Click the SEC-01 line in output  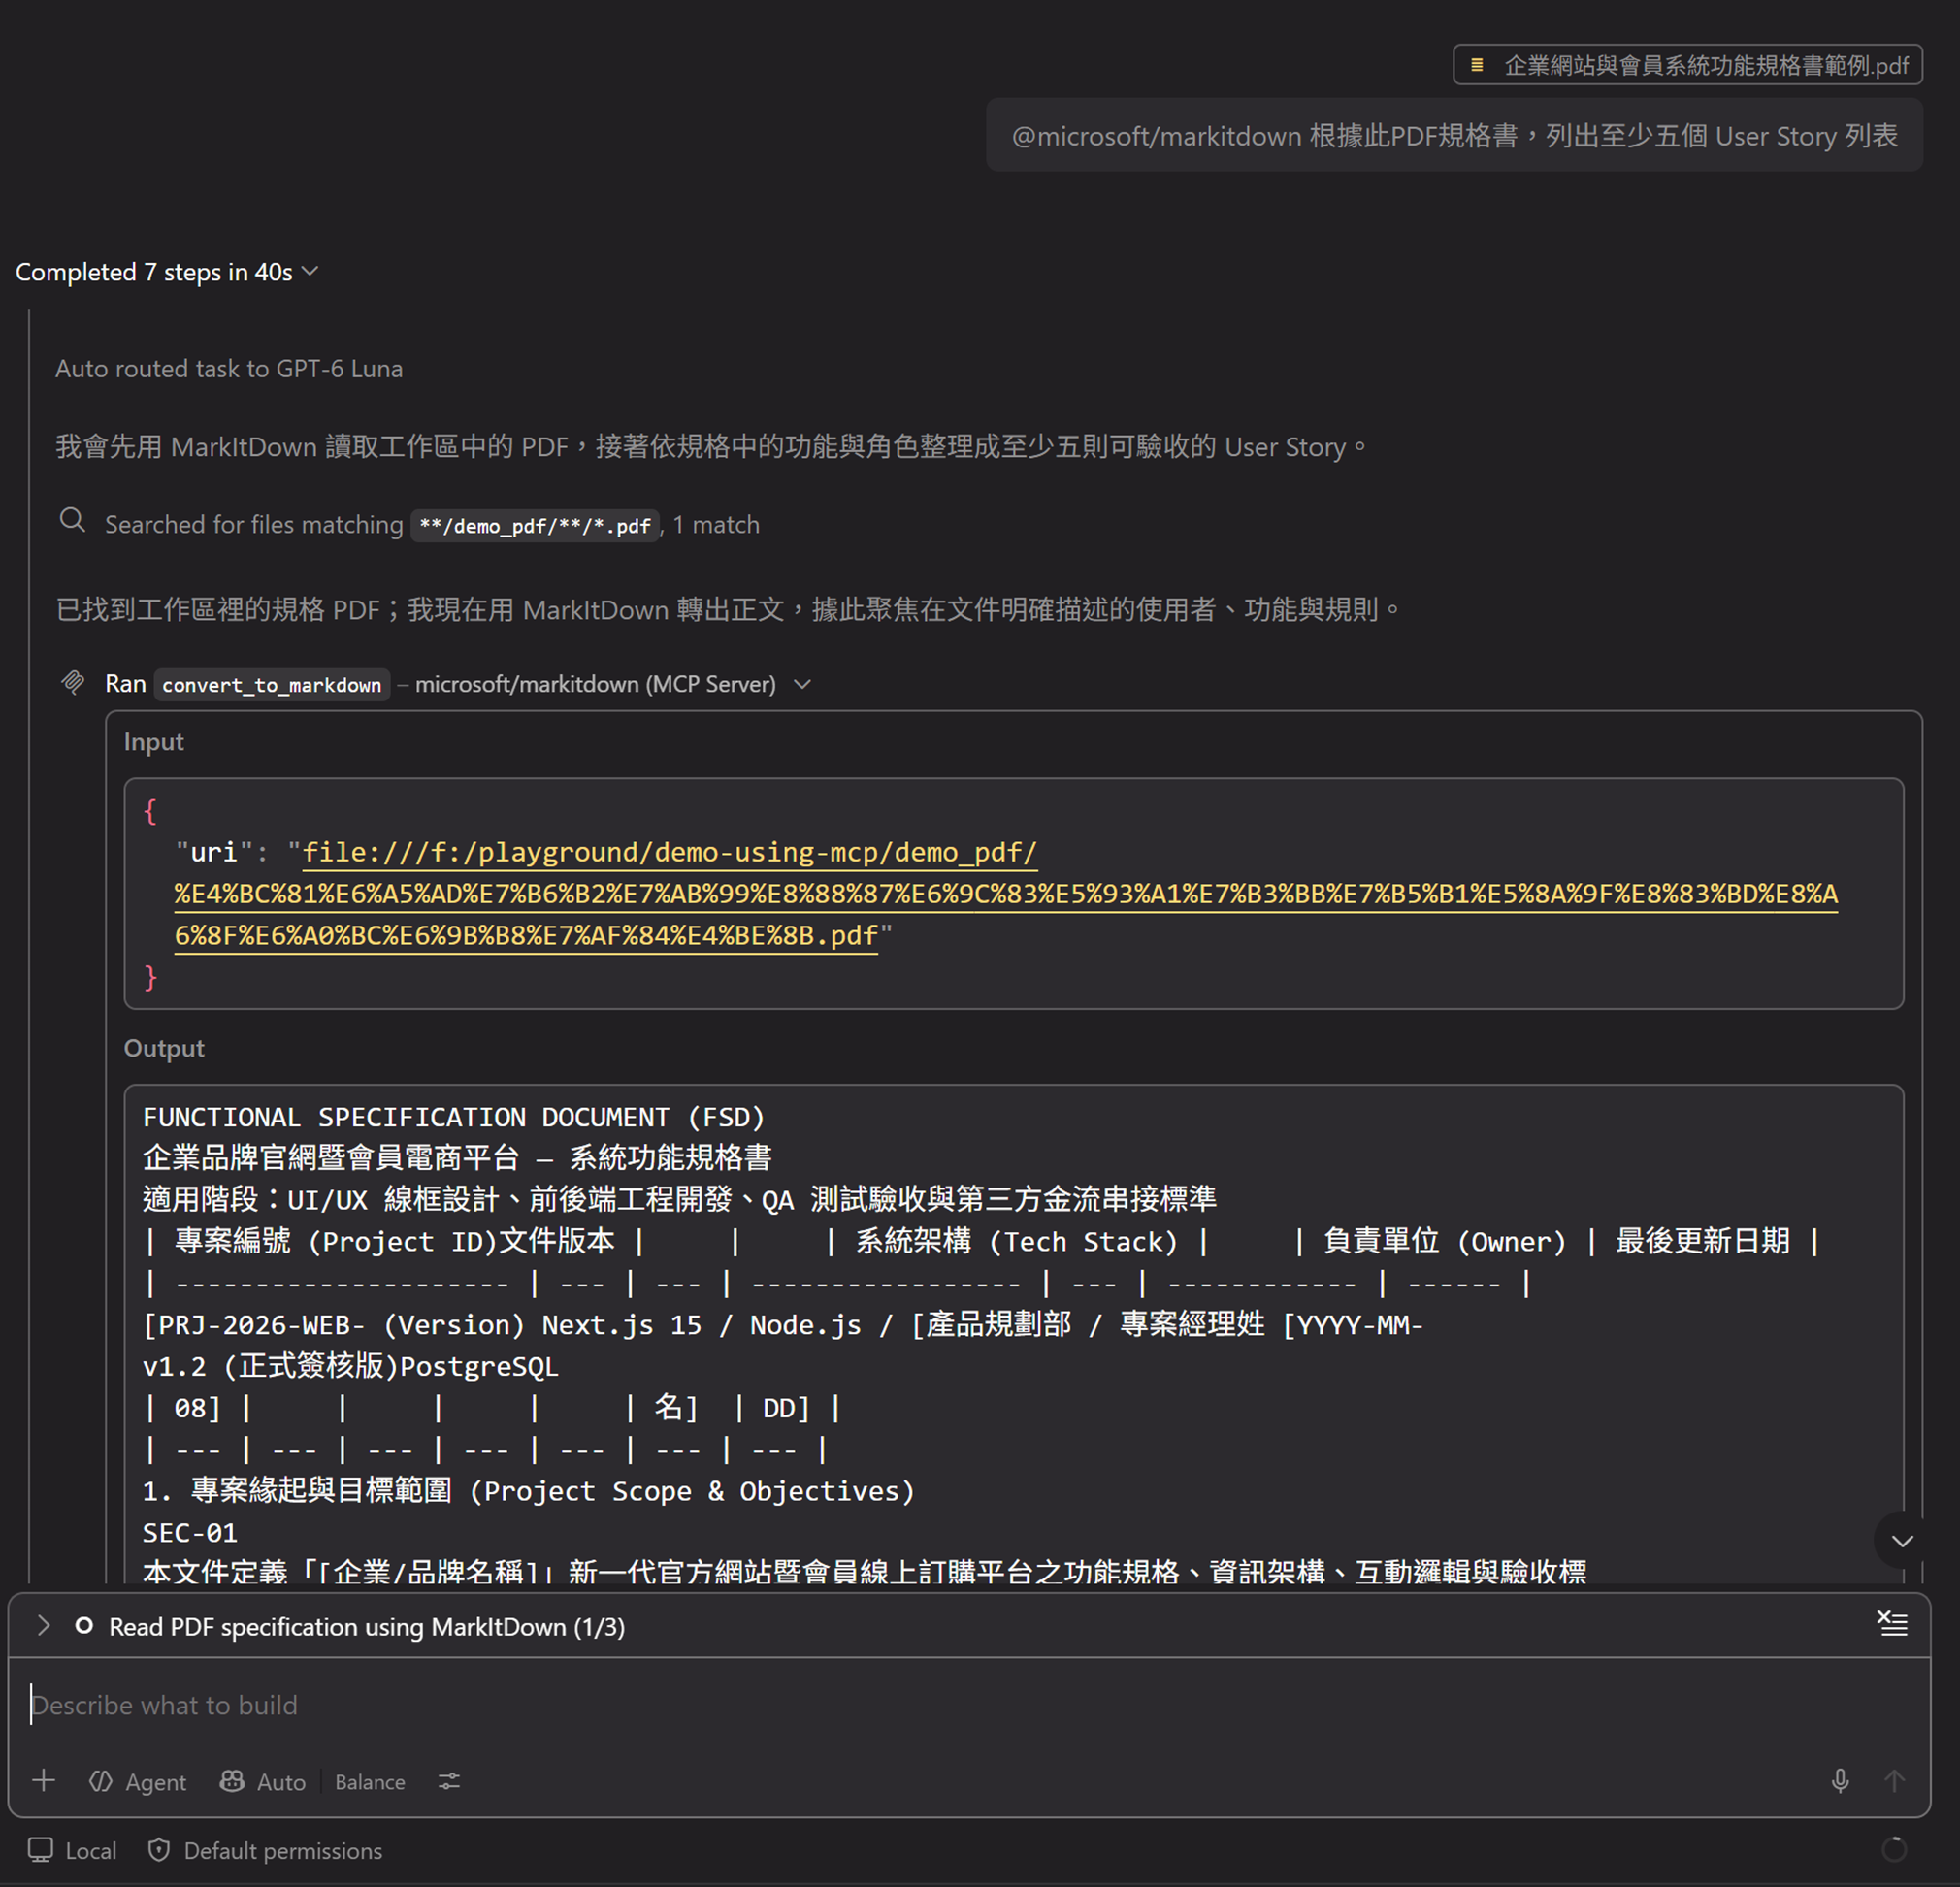190,1533
